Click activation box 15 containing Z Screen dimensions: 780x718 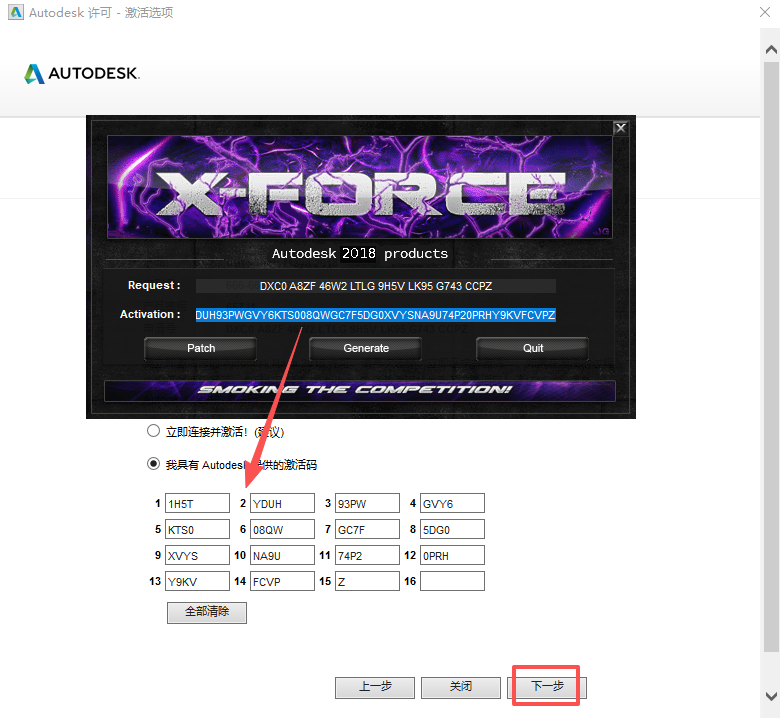coord(368,581)
